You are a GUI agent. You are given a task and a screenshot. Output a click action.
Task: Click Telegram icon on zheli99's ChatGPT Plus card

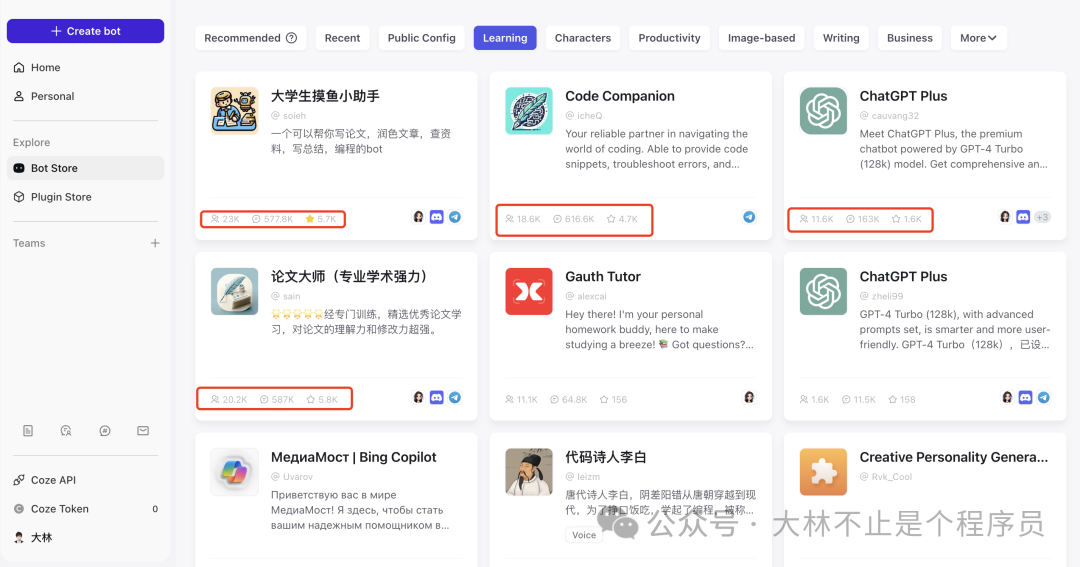[x=1044, y=398]
